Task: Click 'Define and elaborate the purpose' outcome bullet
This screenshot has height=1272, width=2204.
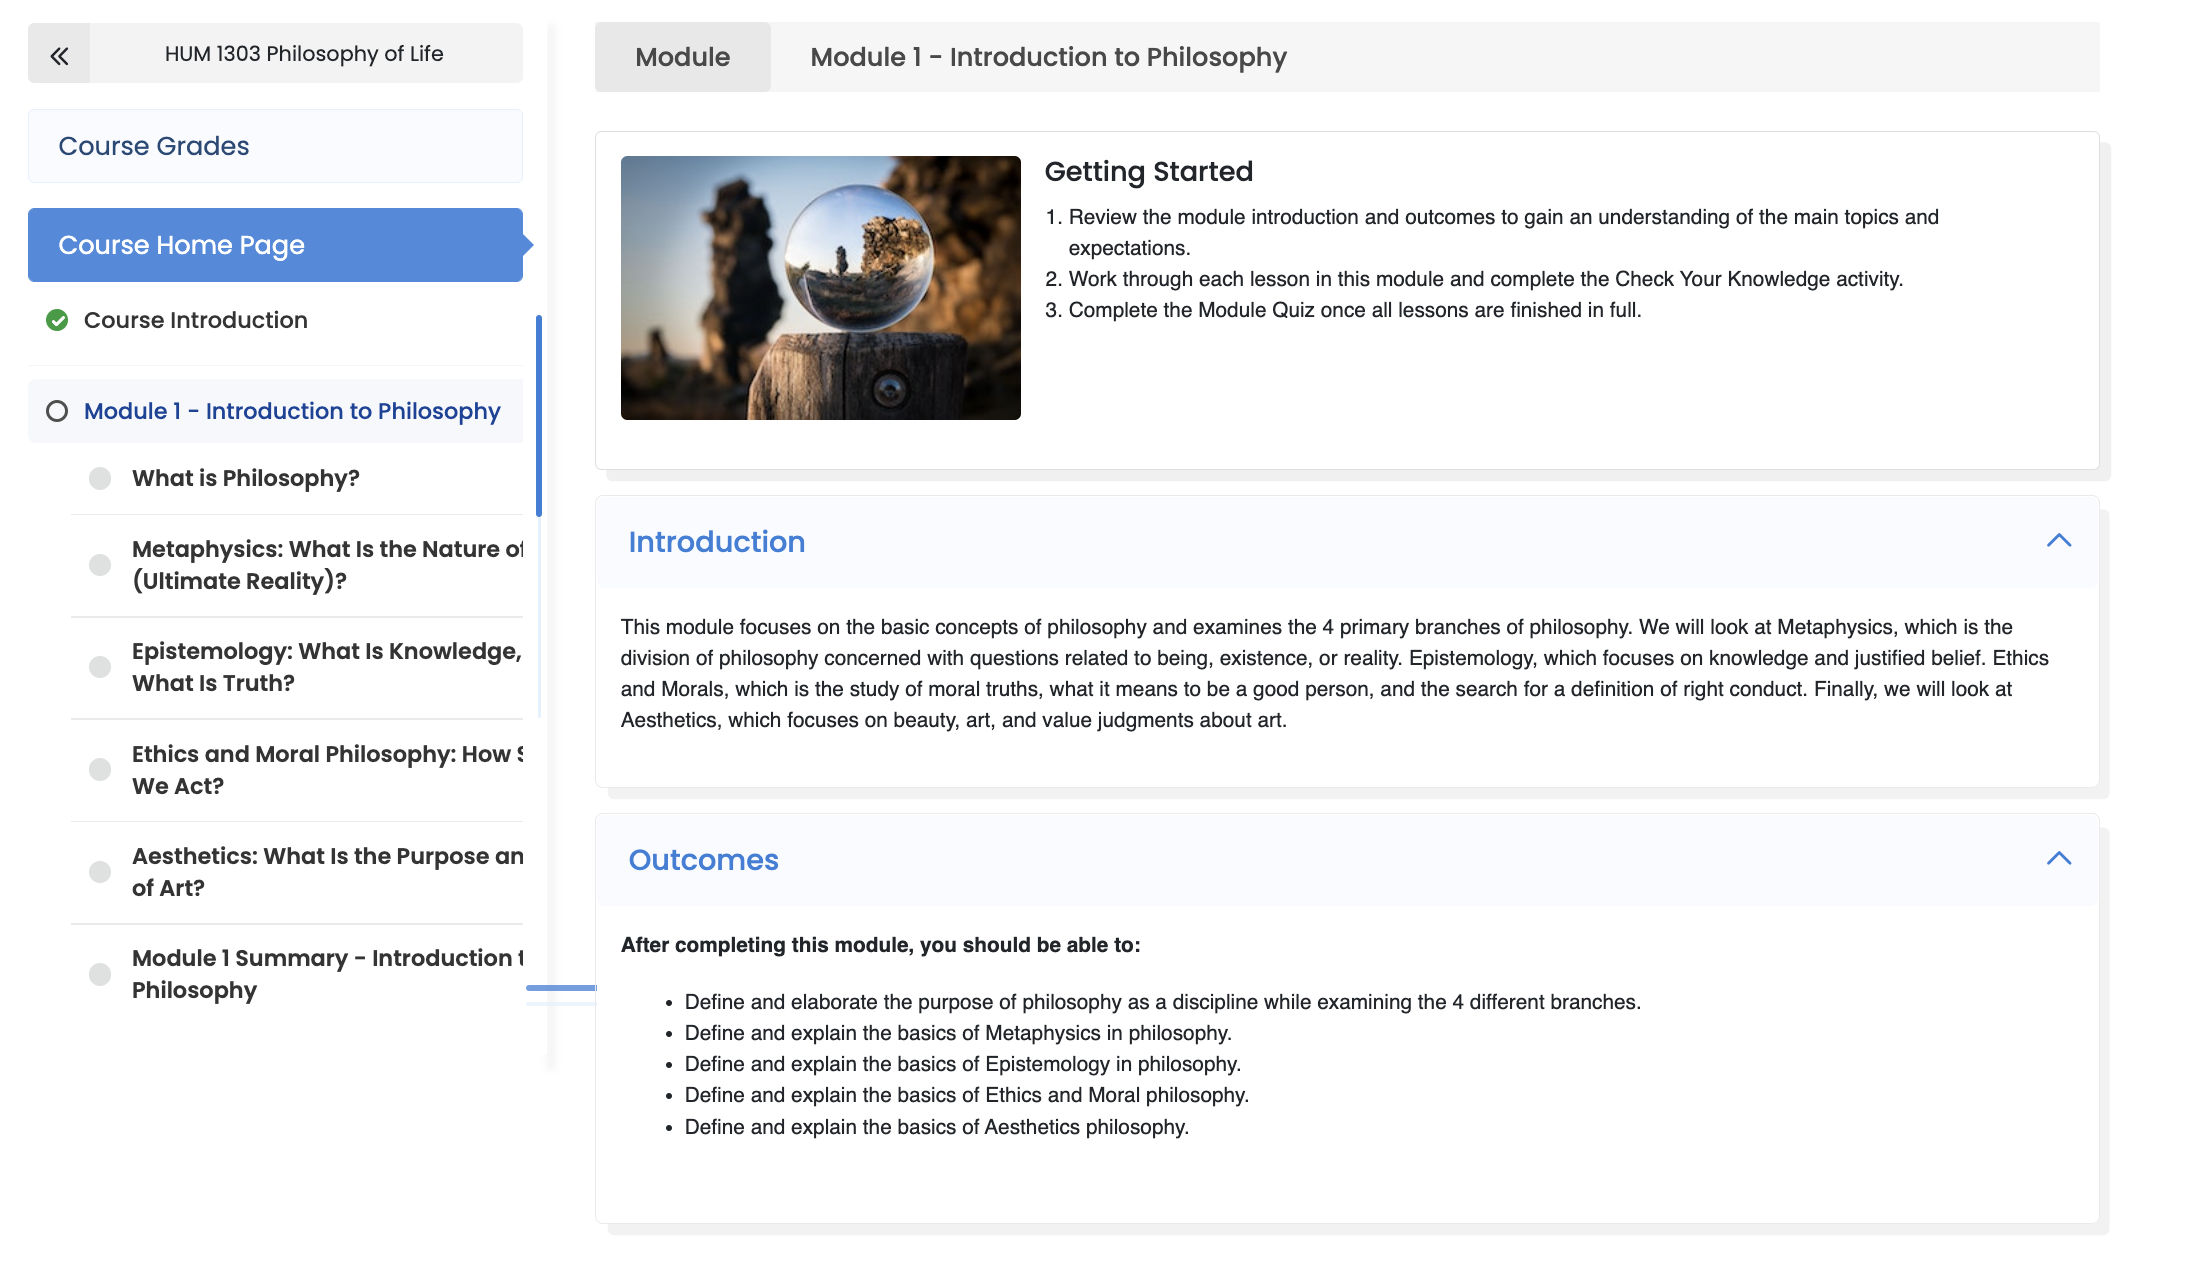Action: 1163,1002
